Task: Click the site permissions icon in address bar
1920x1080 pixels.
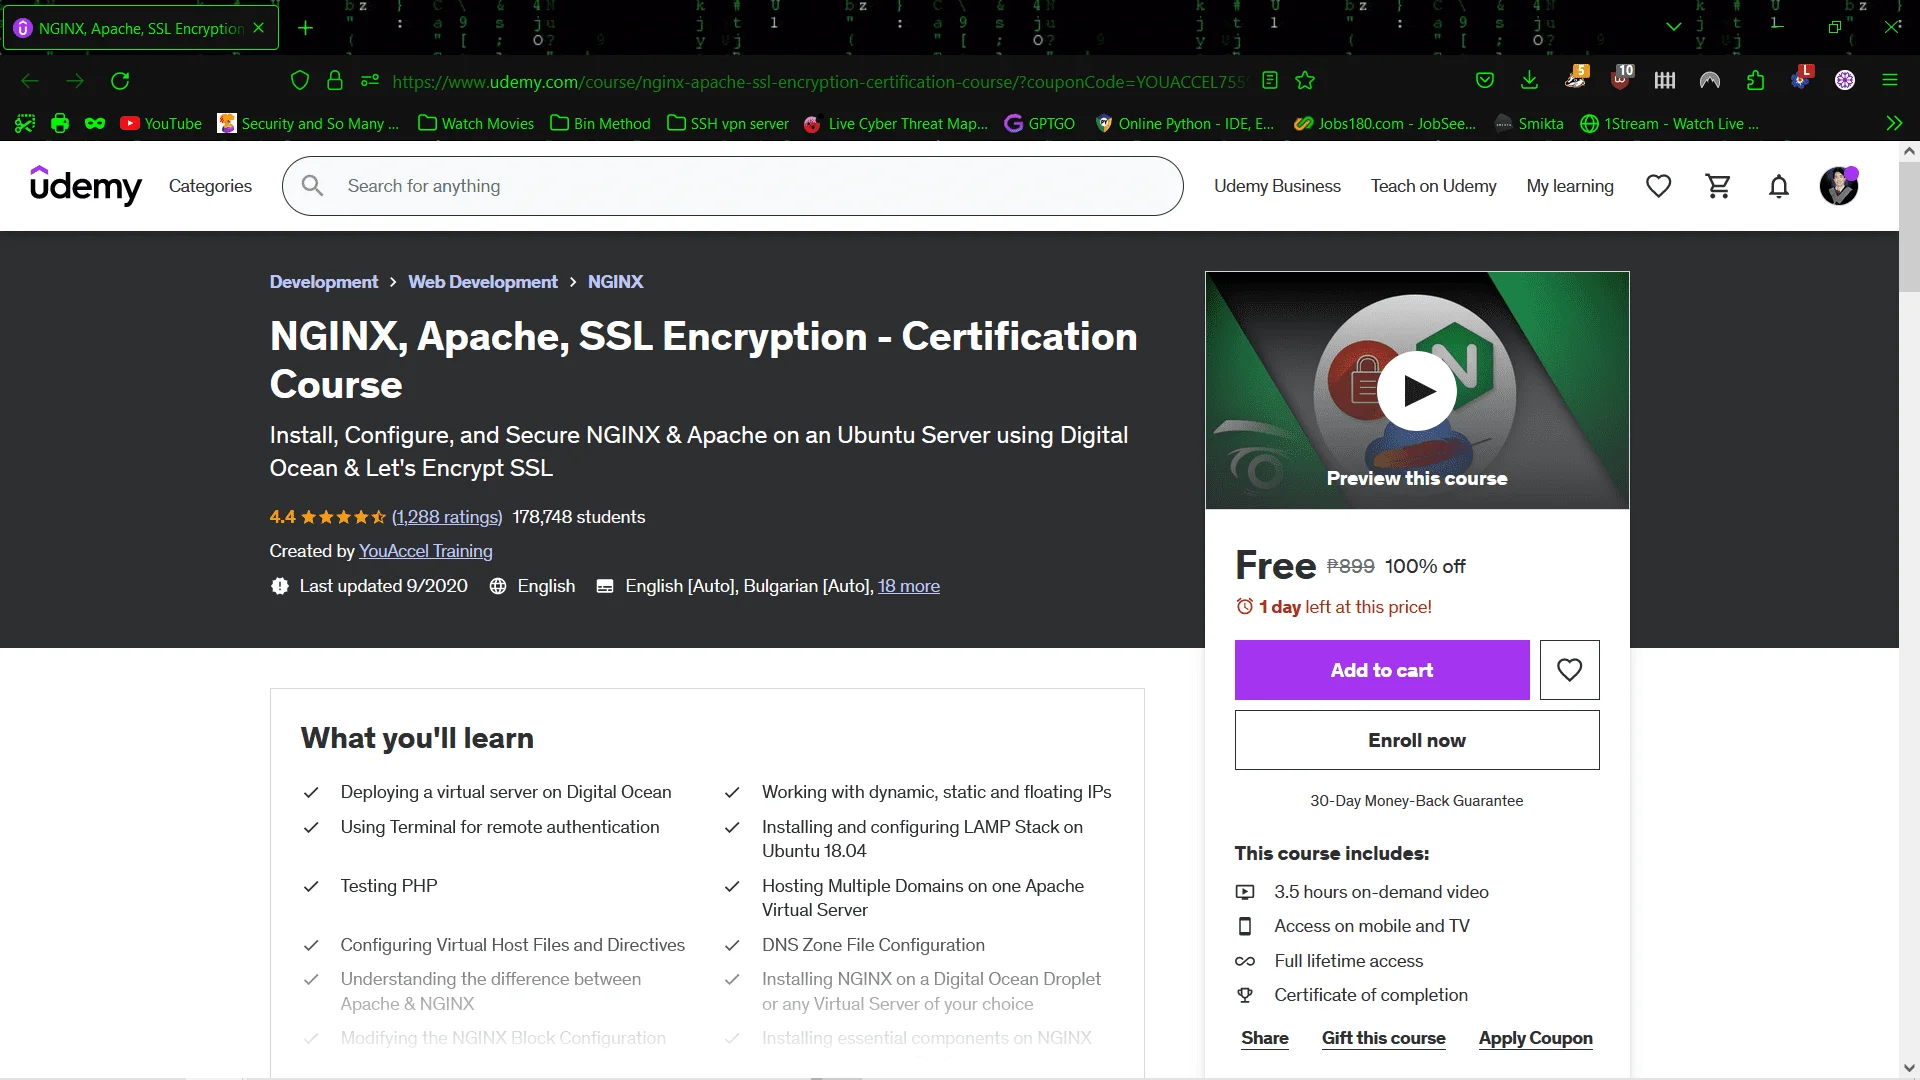Action: [370, 81]
